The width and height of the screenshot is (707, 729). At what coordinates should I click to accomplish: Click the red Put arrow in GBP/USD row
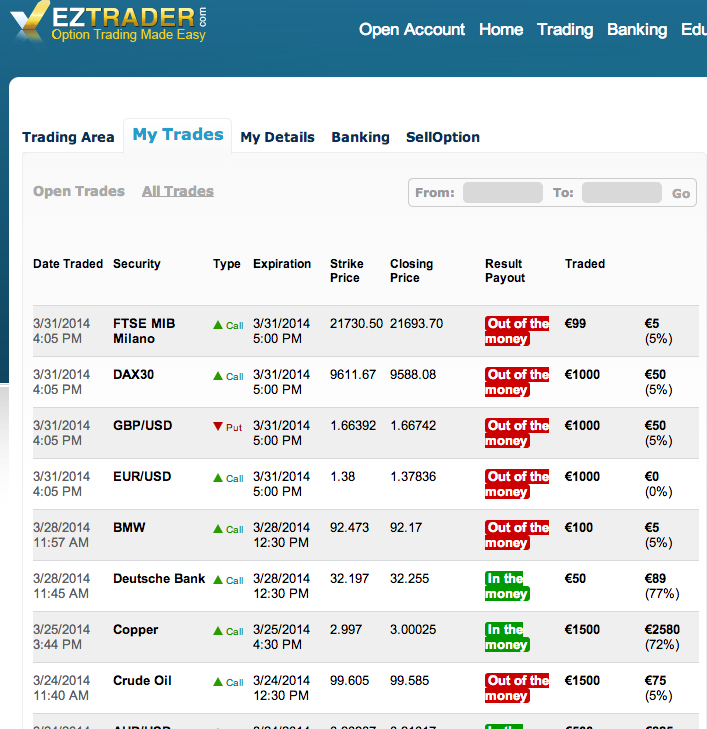(x=218, y=426)
